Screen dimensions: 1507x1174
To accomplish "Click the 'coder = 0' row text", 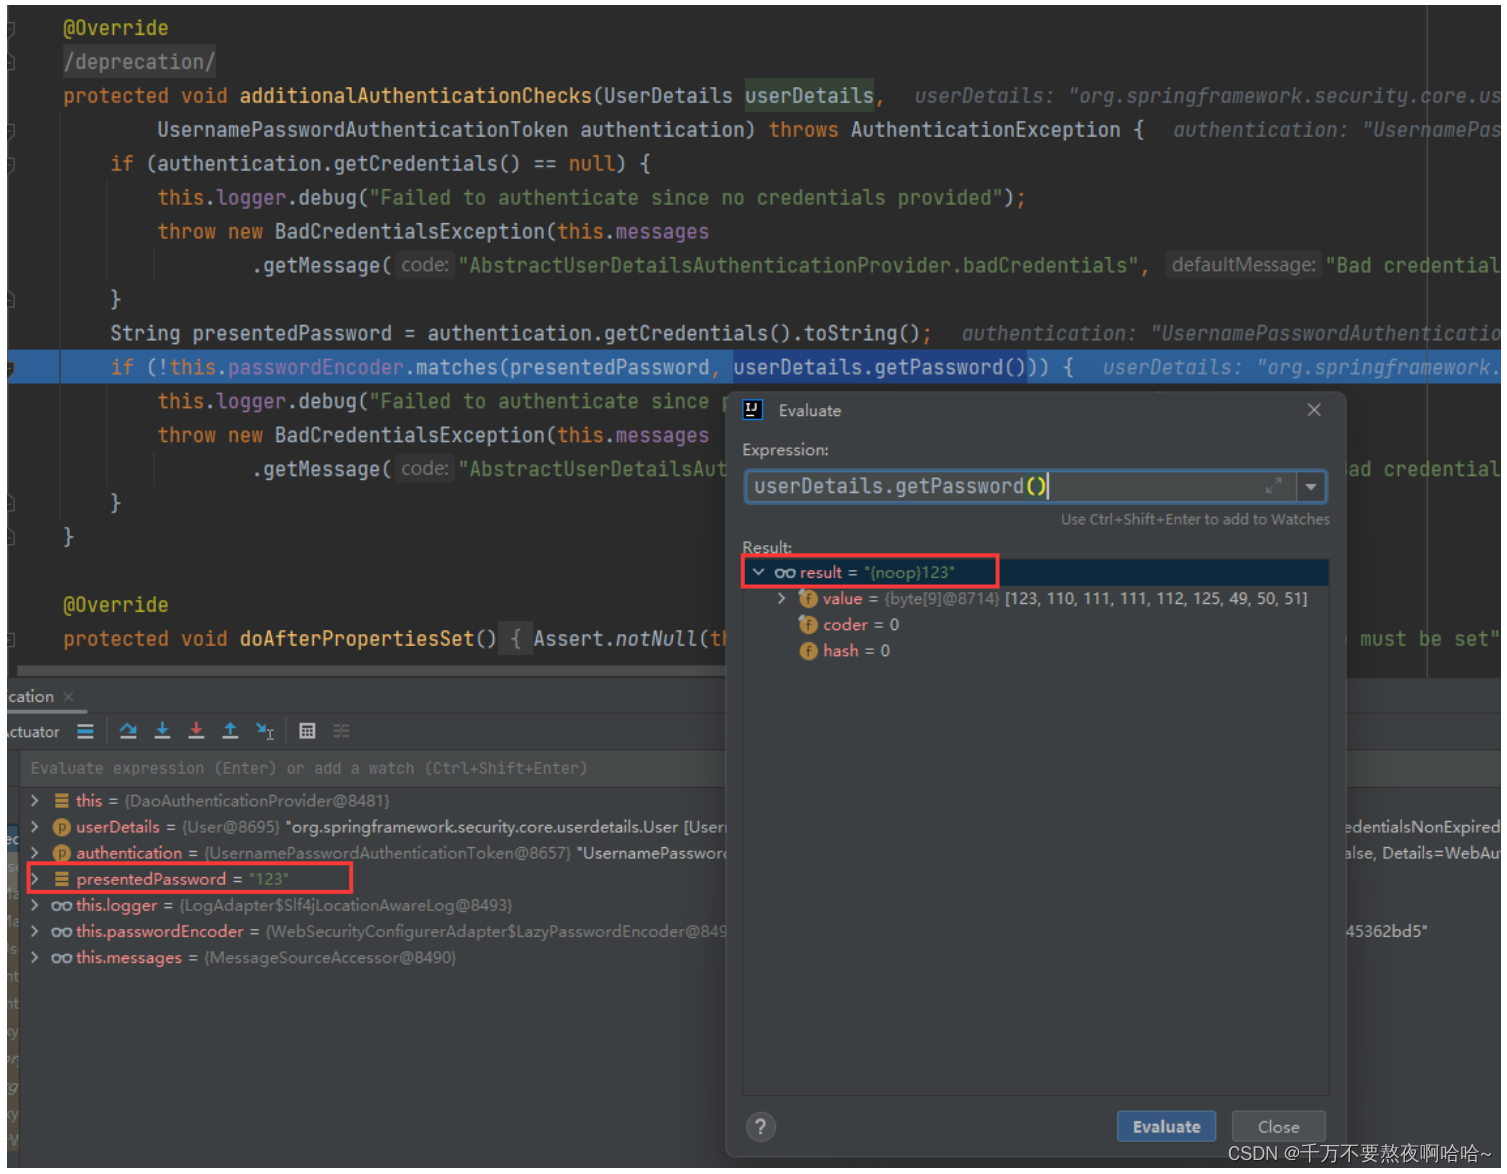I will (x=860, y=624).
